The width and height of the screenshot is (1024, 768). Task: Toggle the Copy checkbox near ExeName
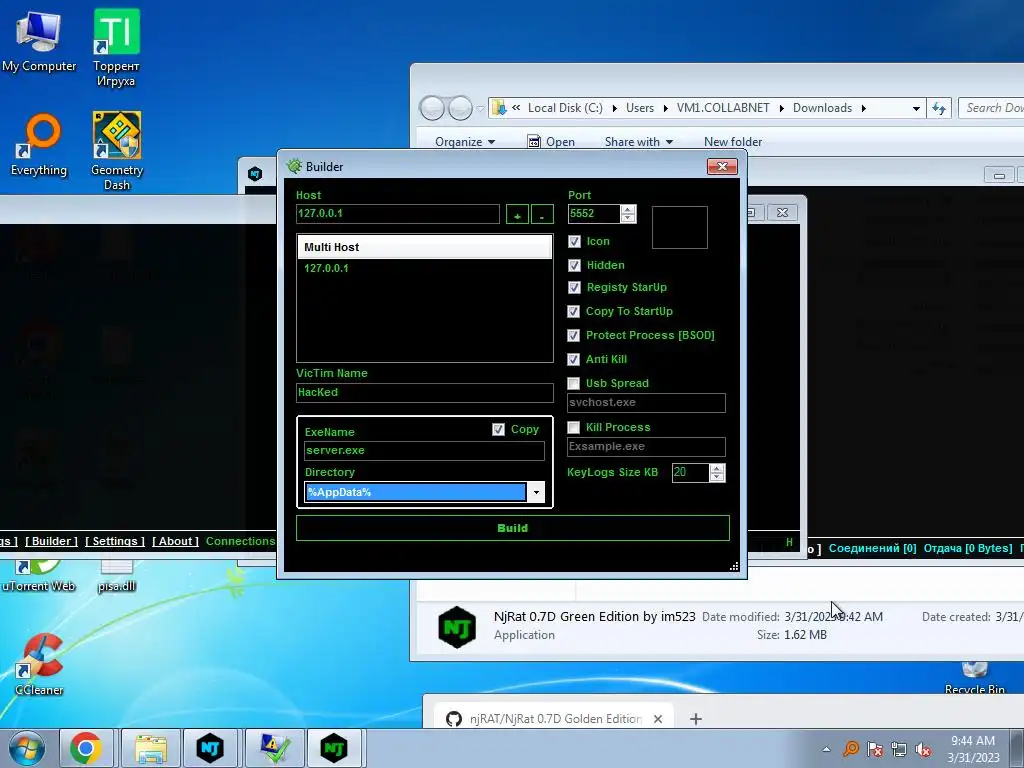coord(498,429)
